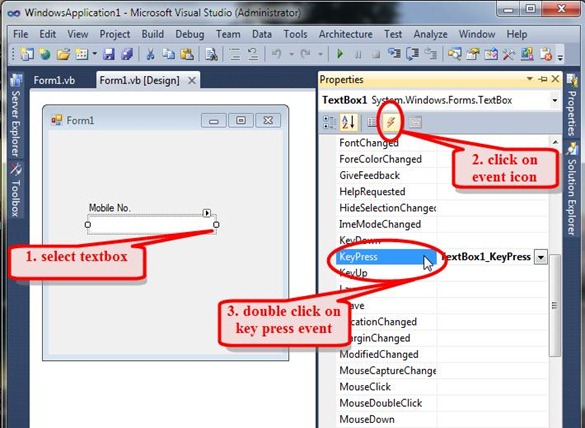The image size is (585, 428).
Task: Click the Find in Files icon
Action: [x=211, y=54]
